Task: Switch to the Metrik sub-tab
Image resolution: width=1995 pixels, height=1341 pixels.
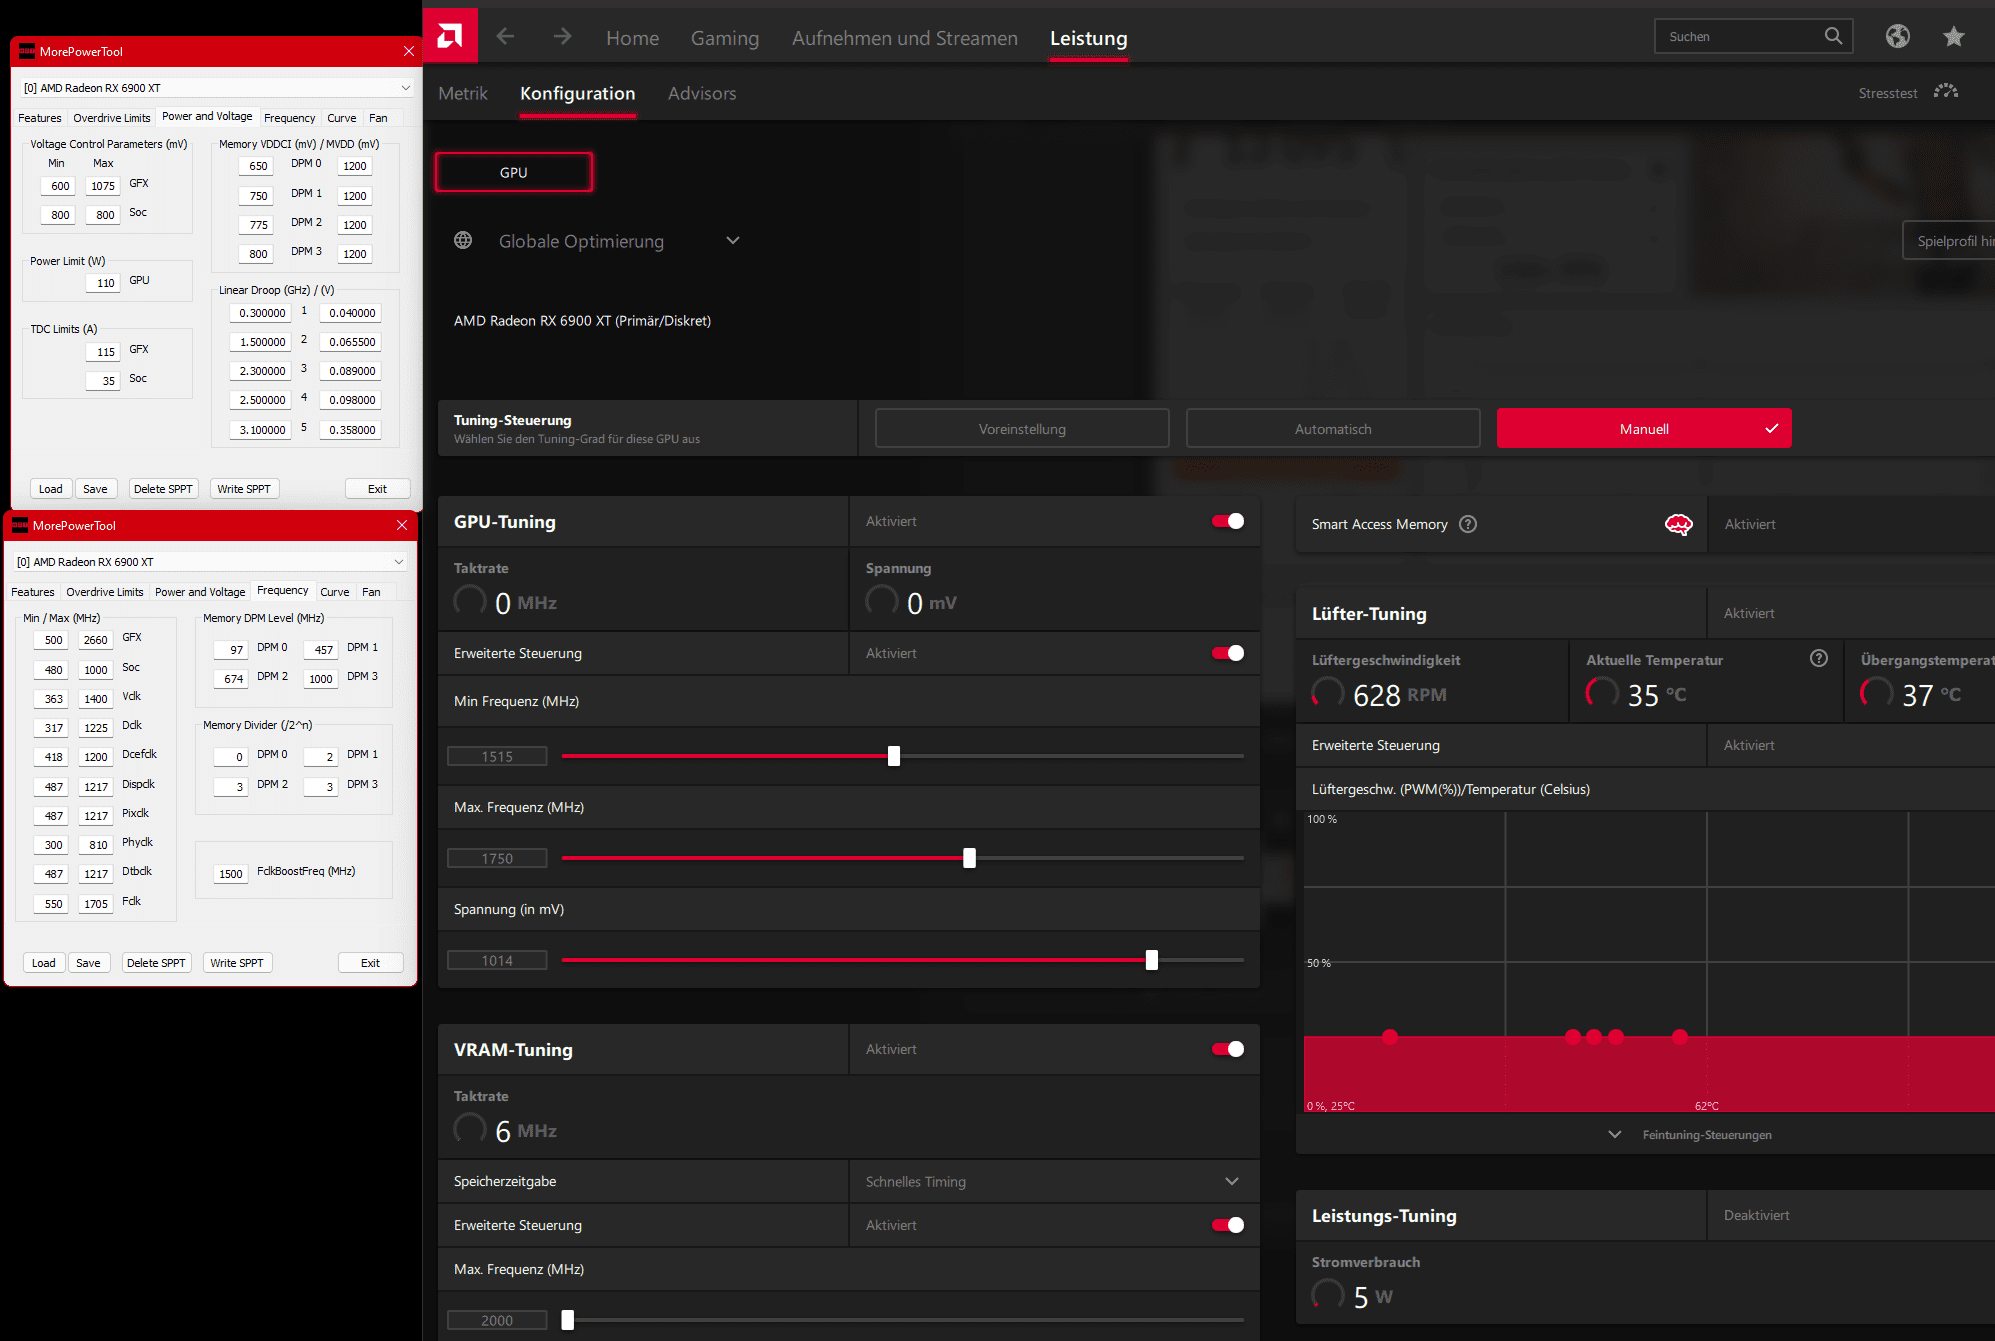Action: click(463, 93)
